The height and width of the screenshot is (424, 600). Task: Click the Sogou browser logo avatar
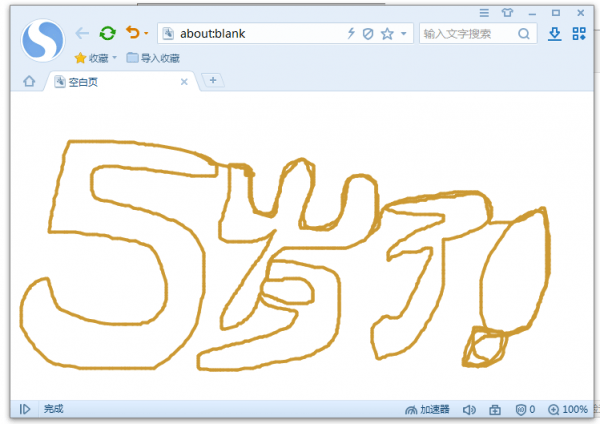(x=41, y=40)
